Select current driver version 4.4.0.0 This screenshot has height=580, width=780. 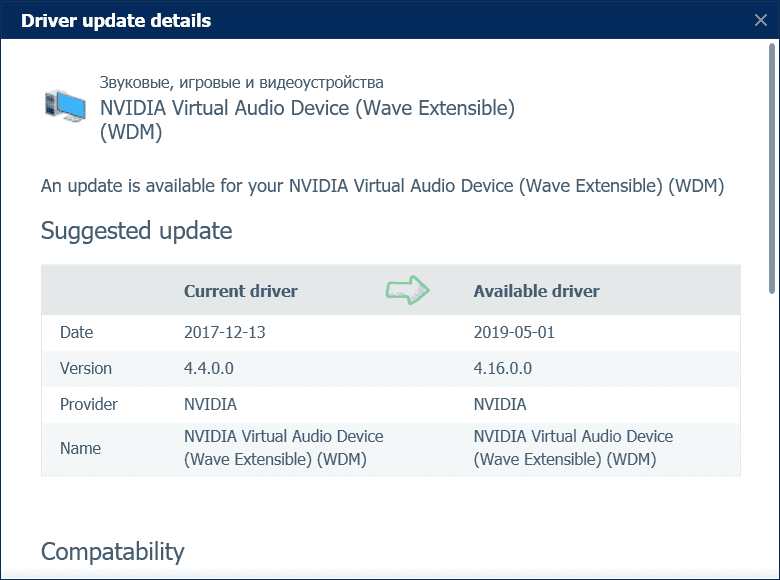point(209,368)
